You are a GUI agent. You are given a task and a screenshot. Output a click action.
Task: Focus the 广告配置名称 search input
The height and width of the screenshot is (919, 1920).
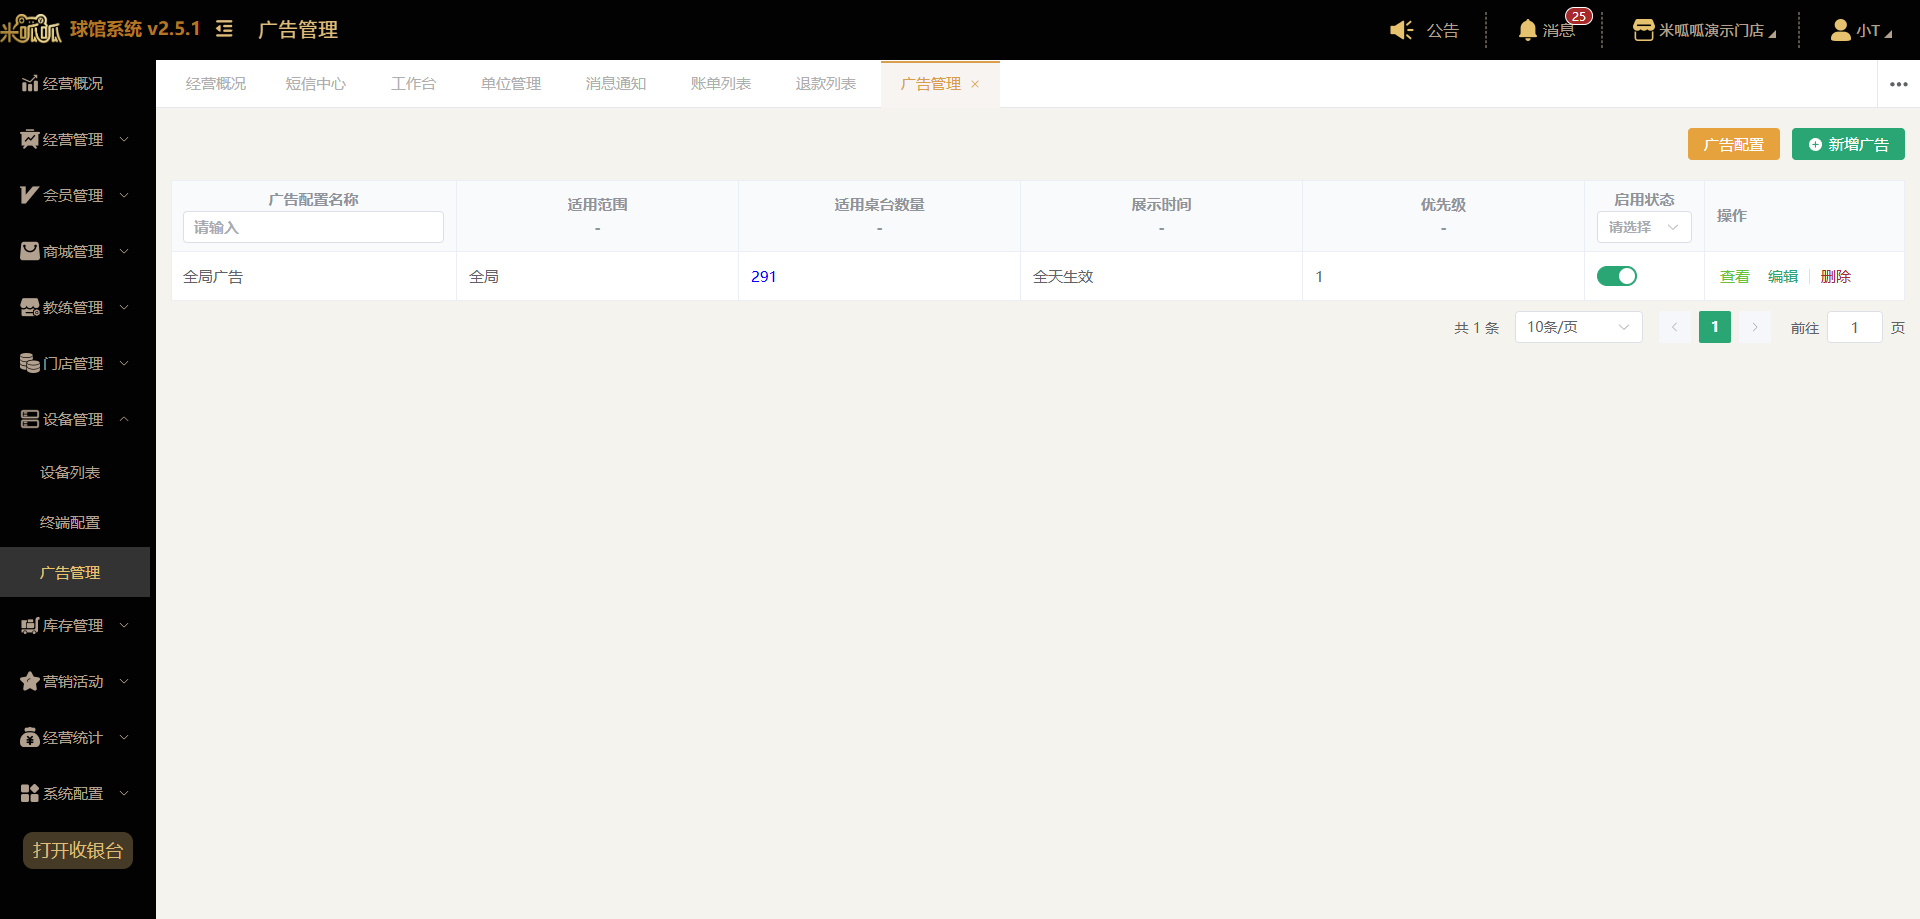[x=313, y=227]
